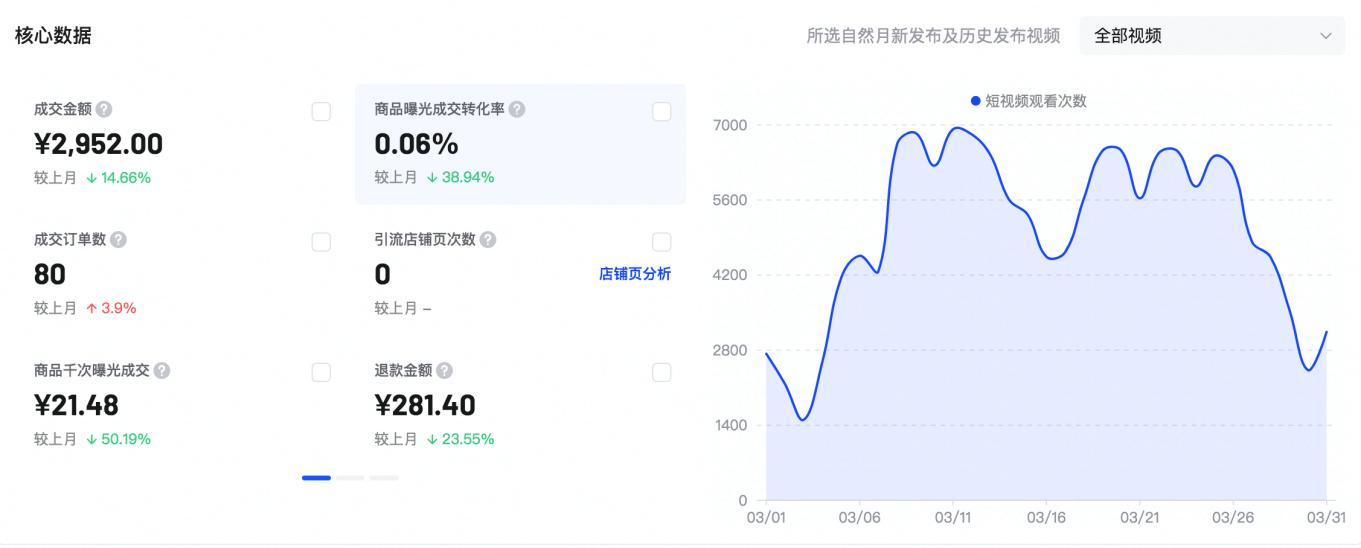Show help tooltip for 商品曝光成交转化率
The height and width of the screenshot is (548, 1361).
point(517,109)
